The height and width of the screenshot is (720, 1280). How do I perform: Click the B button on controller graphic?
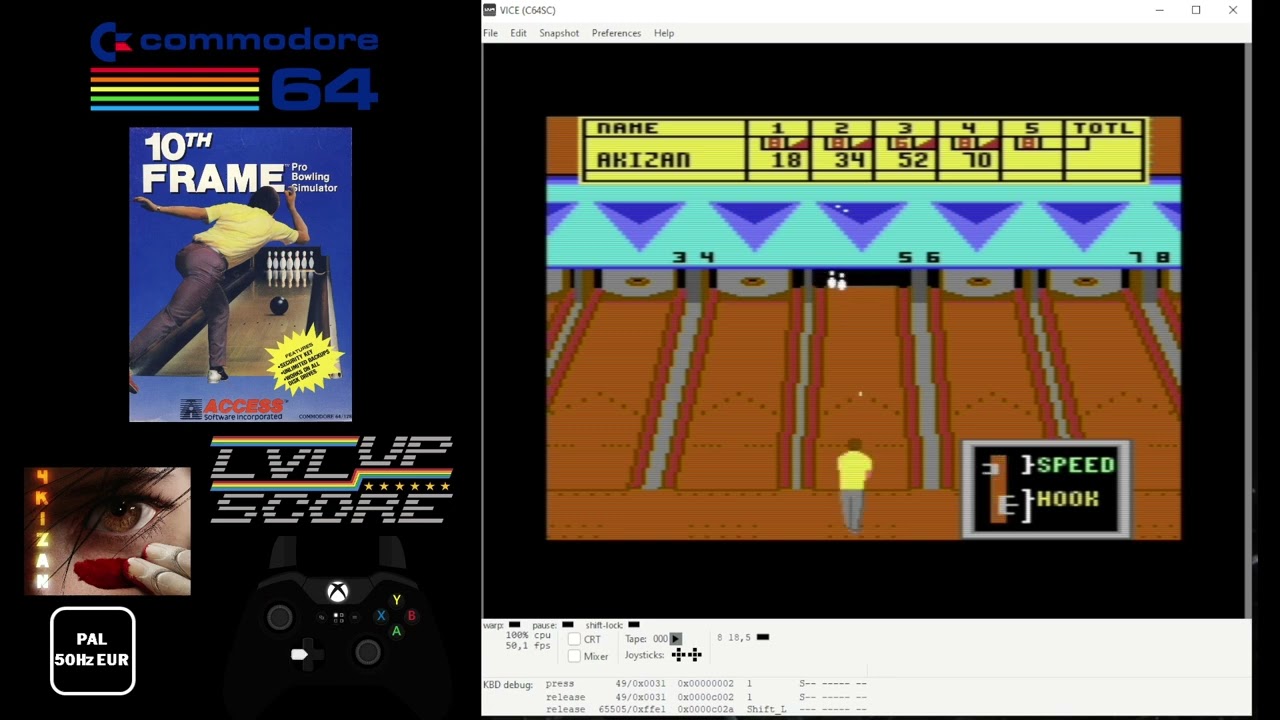411,616
